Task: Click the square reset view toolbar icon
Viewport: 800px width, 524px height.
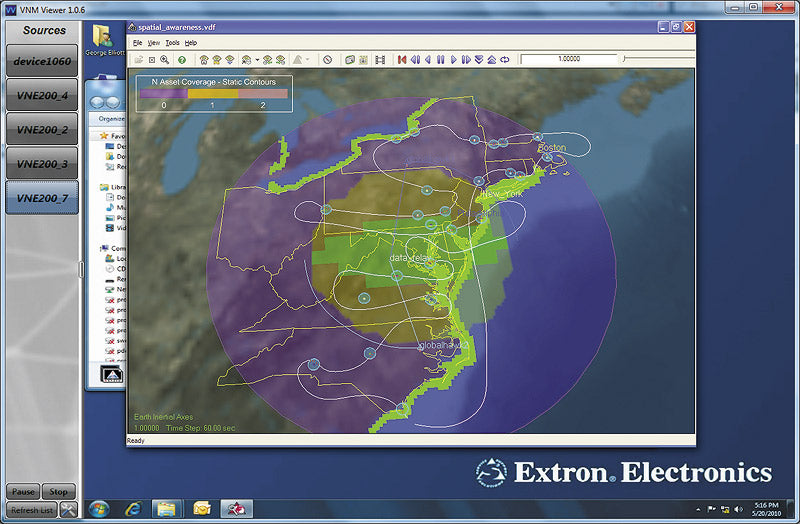Action: (152, 60)
